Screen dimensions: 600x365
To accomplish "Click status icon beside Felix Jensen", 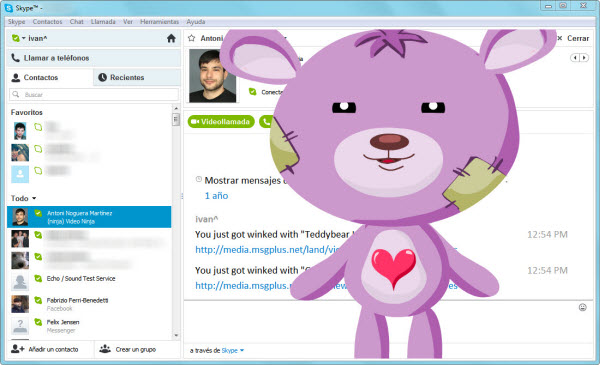I will [38, 322].
